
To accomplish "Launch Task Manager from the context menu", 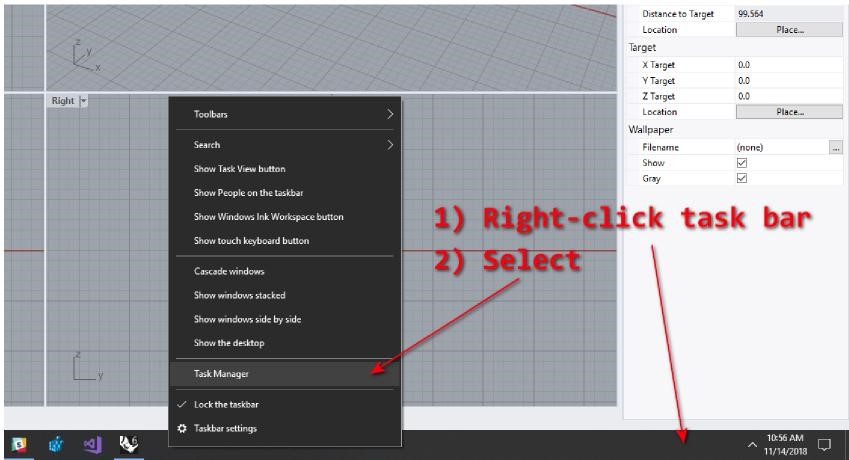I will (x=285, y=373).
